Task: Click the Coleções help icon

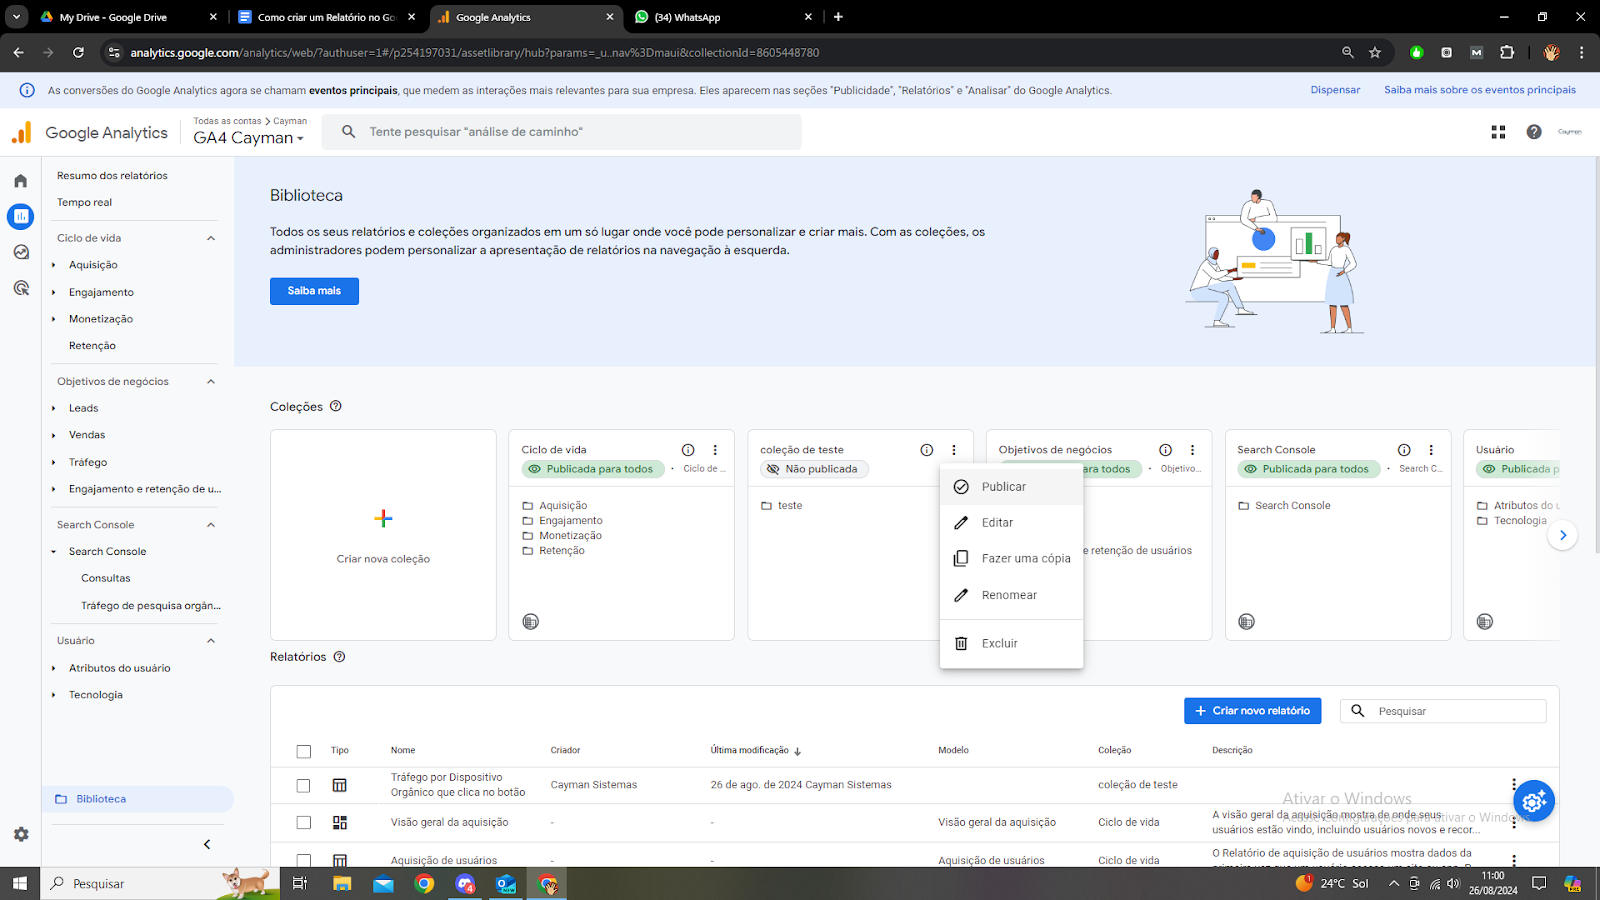Action: (x=336, y=406)
